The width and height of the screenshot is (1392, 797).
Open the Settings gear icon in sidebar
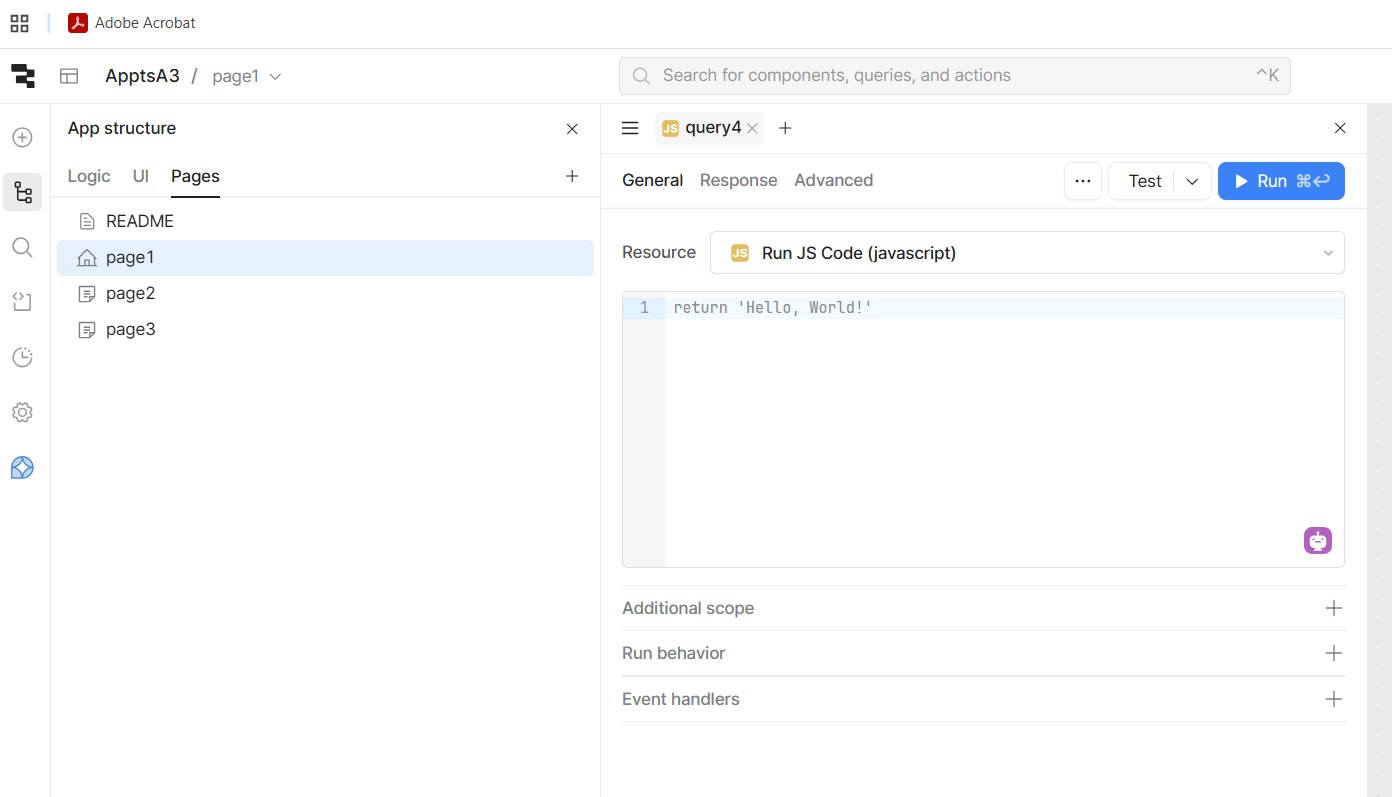22,412
